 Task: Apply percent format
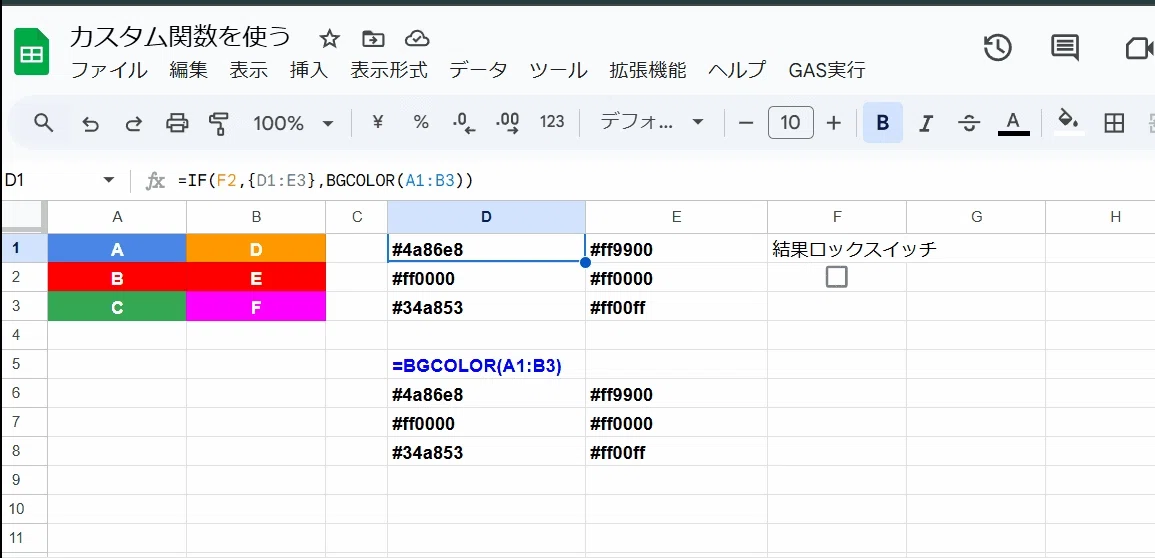click(421, 122)
